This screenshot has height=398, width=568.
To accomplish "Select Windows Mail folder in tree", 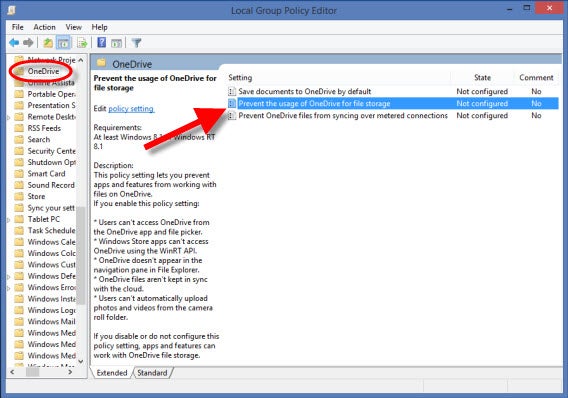I will [x=51, y=322].
